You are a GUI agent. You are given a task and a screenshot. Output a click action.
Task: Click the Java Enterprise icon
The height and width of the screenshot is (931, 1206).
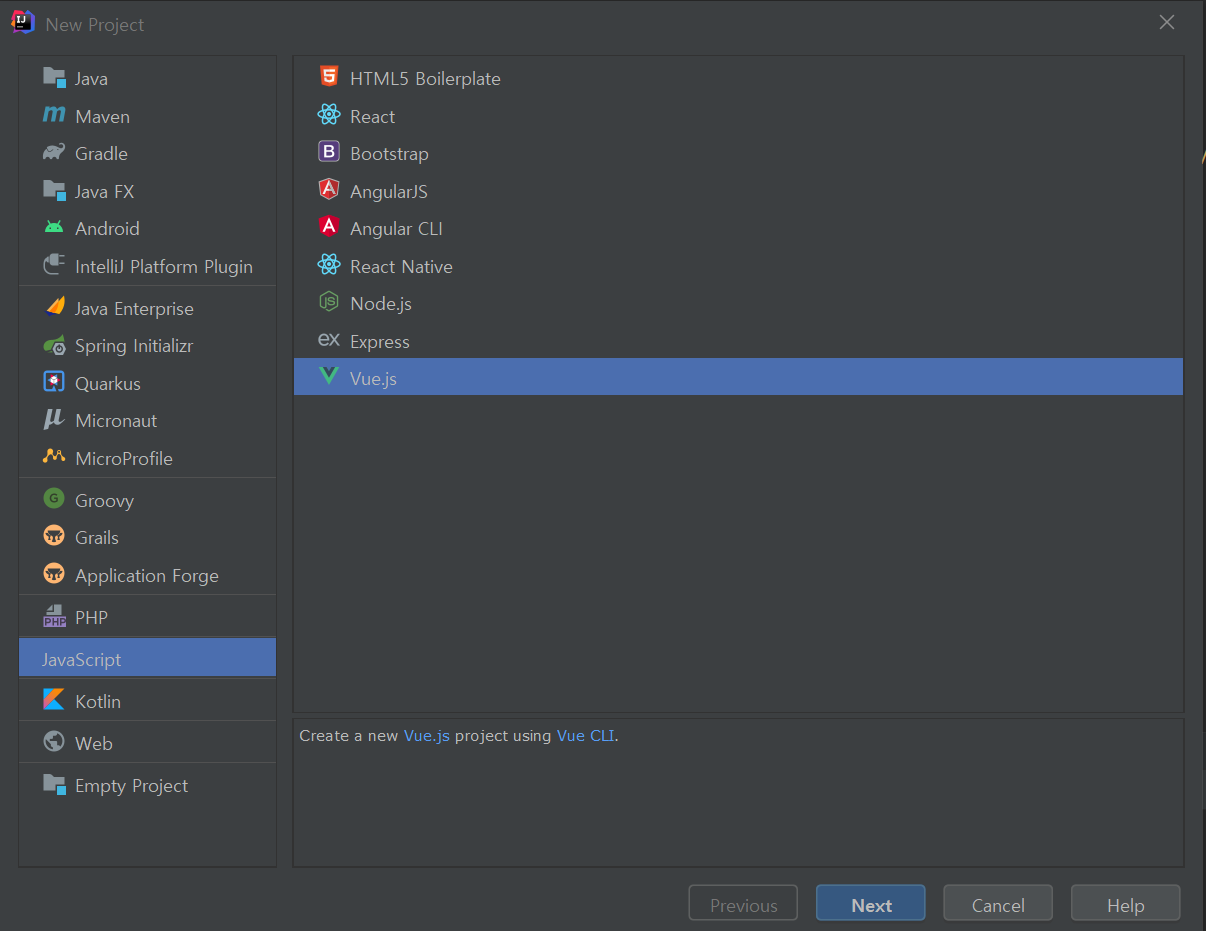pyautogui.click(x=54, y=308)
